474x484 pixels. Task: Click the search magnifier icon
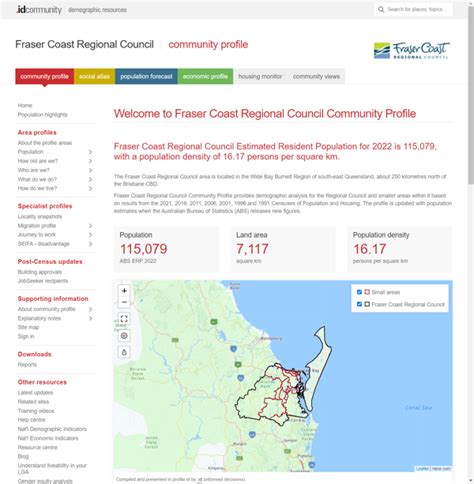click(381, 10)
